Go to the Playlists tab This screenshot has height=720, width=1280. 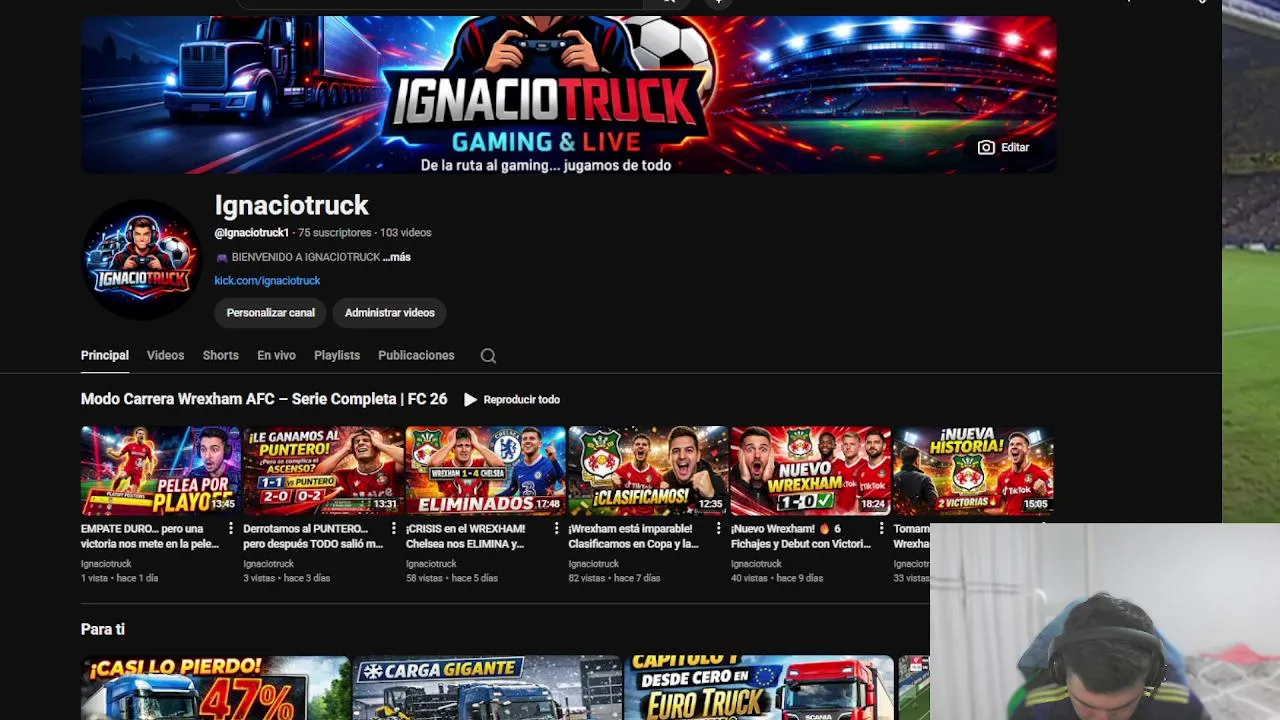[337, 355]
